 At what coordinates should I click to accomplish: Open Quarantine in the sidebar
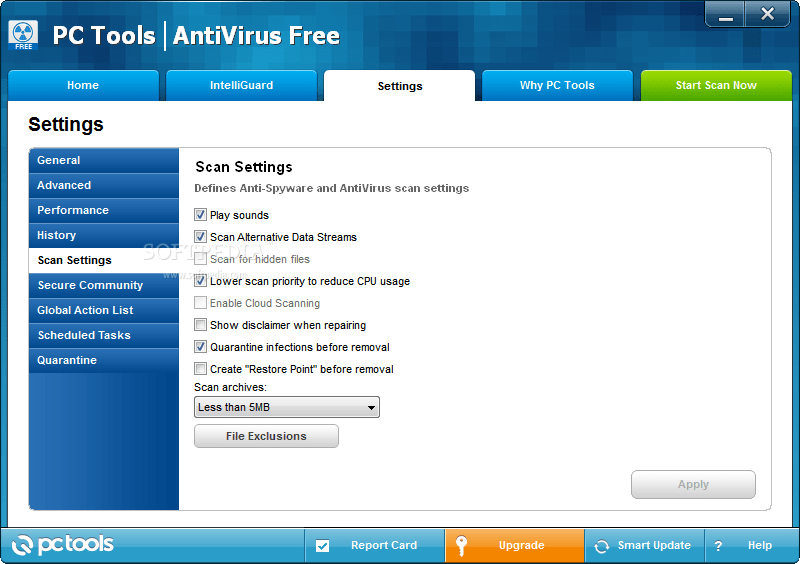(x=104, y=360)
